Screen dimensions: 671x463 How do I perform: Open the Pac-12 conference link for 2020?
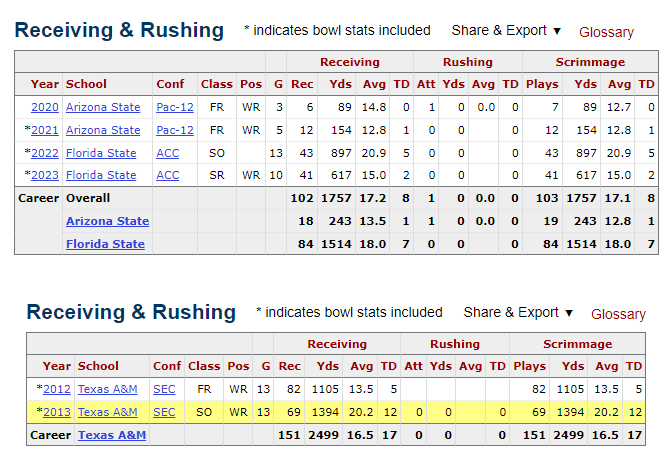175,107
